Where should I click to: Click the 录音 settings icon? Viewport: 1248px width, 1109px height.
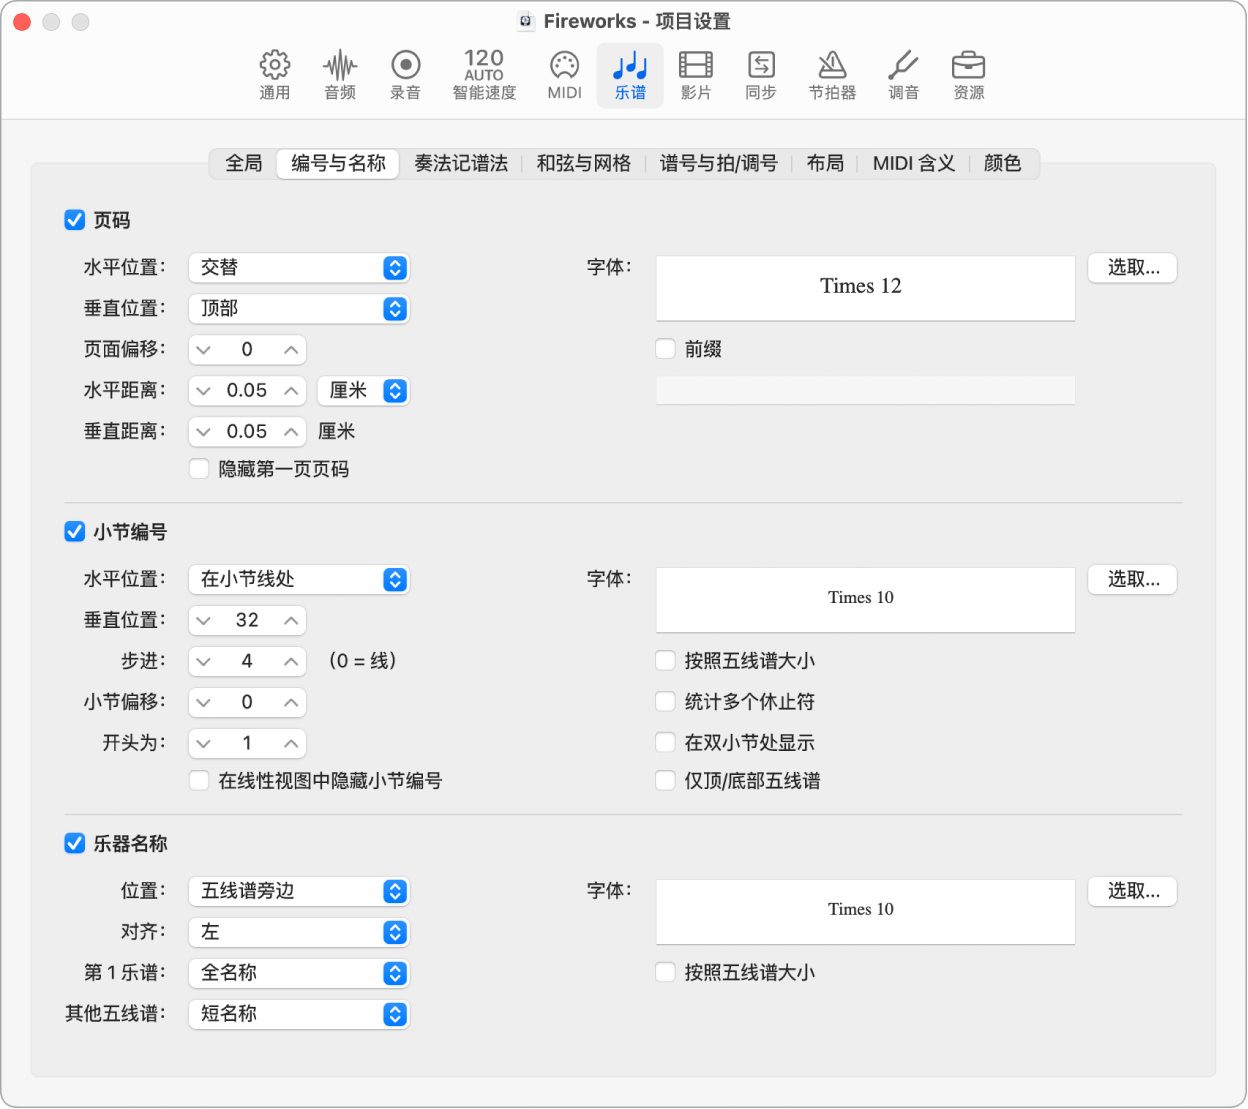point(405,74)
